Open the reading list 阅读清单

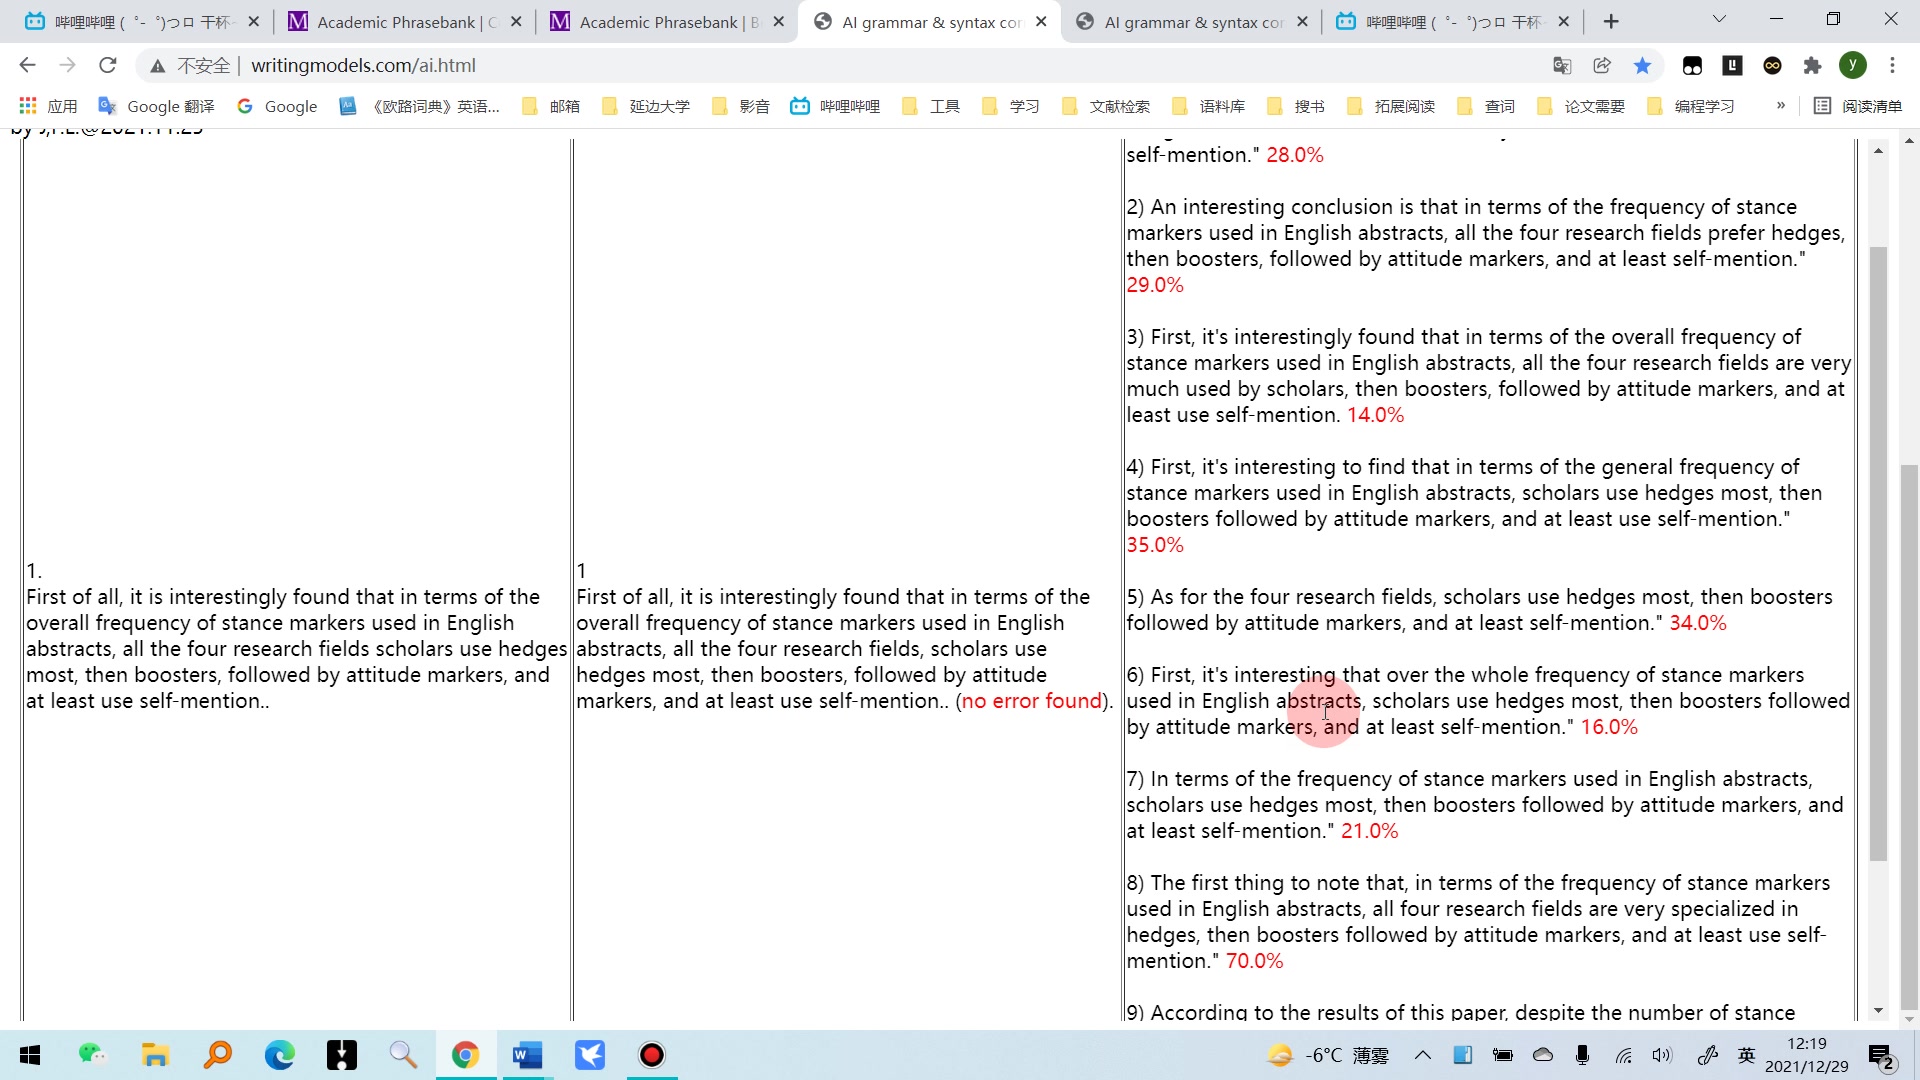(x=1858, y=106)
